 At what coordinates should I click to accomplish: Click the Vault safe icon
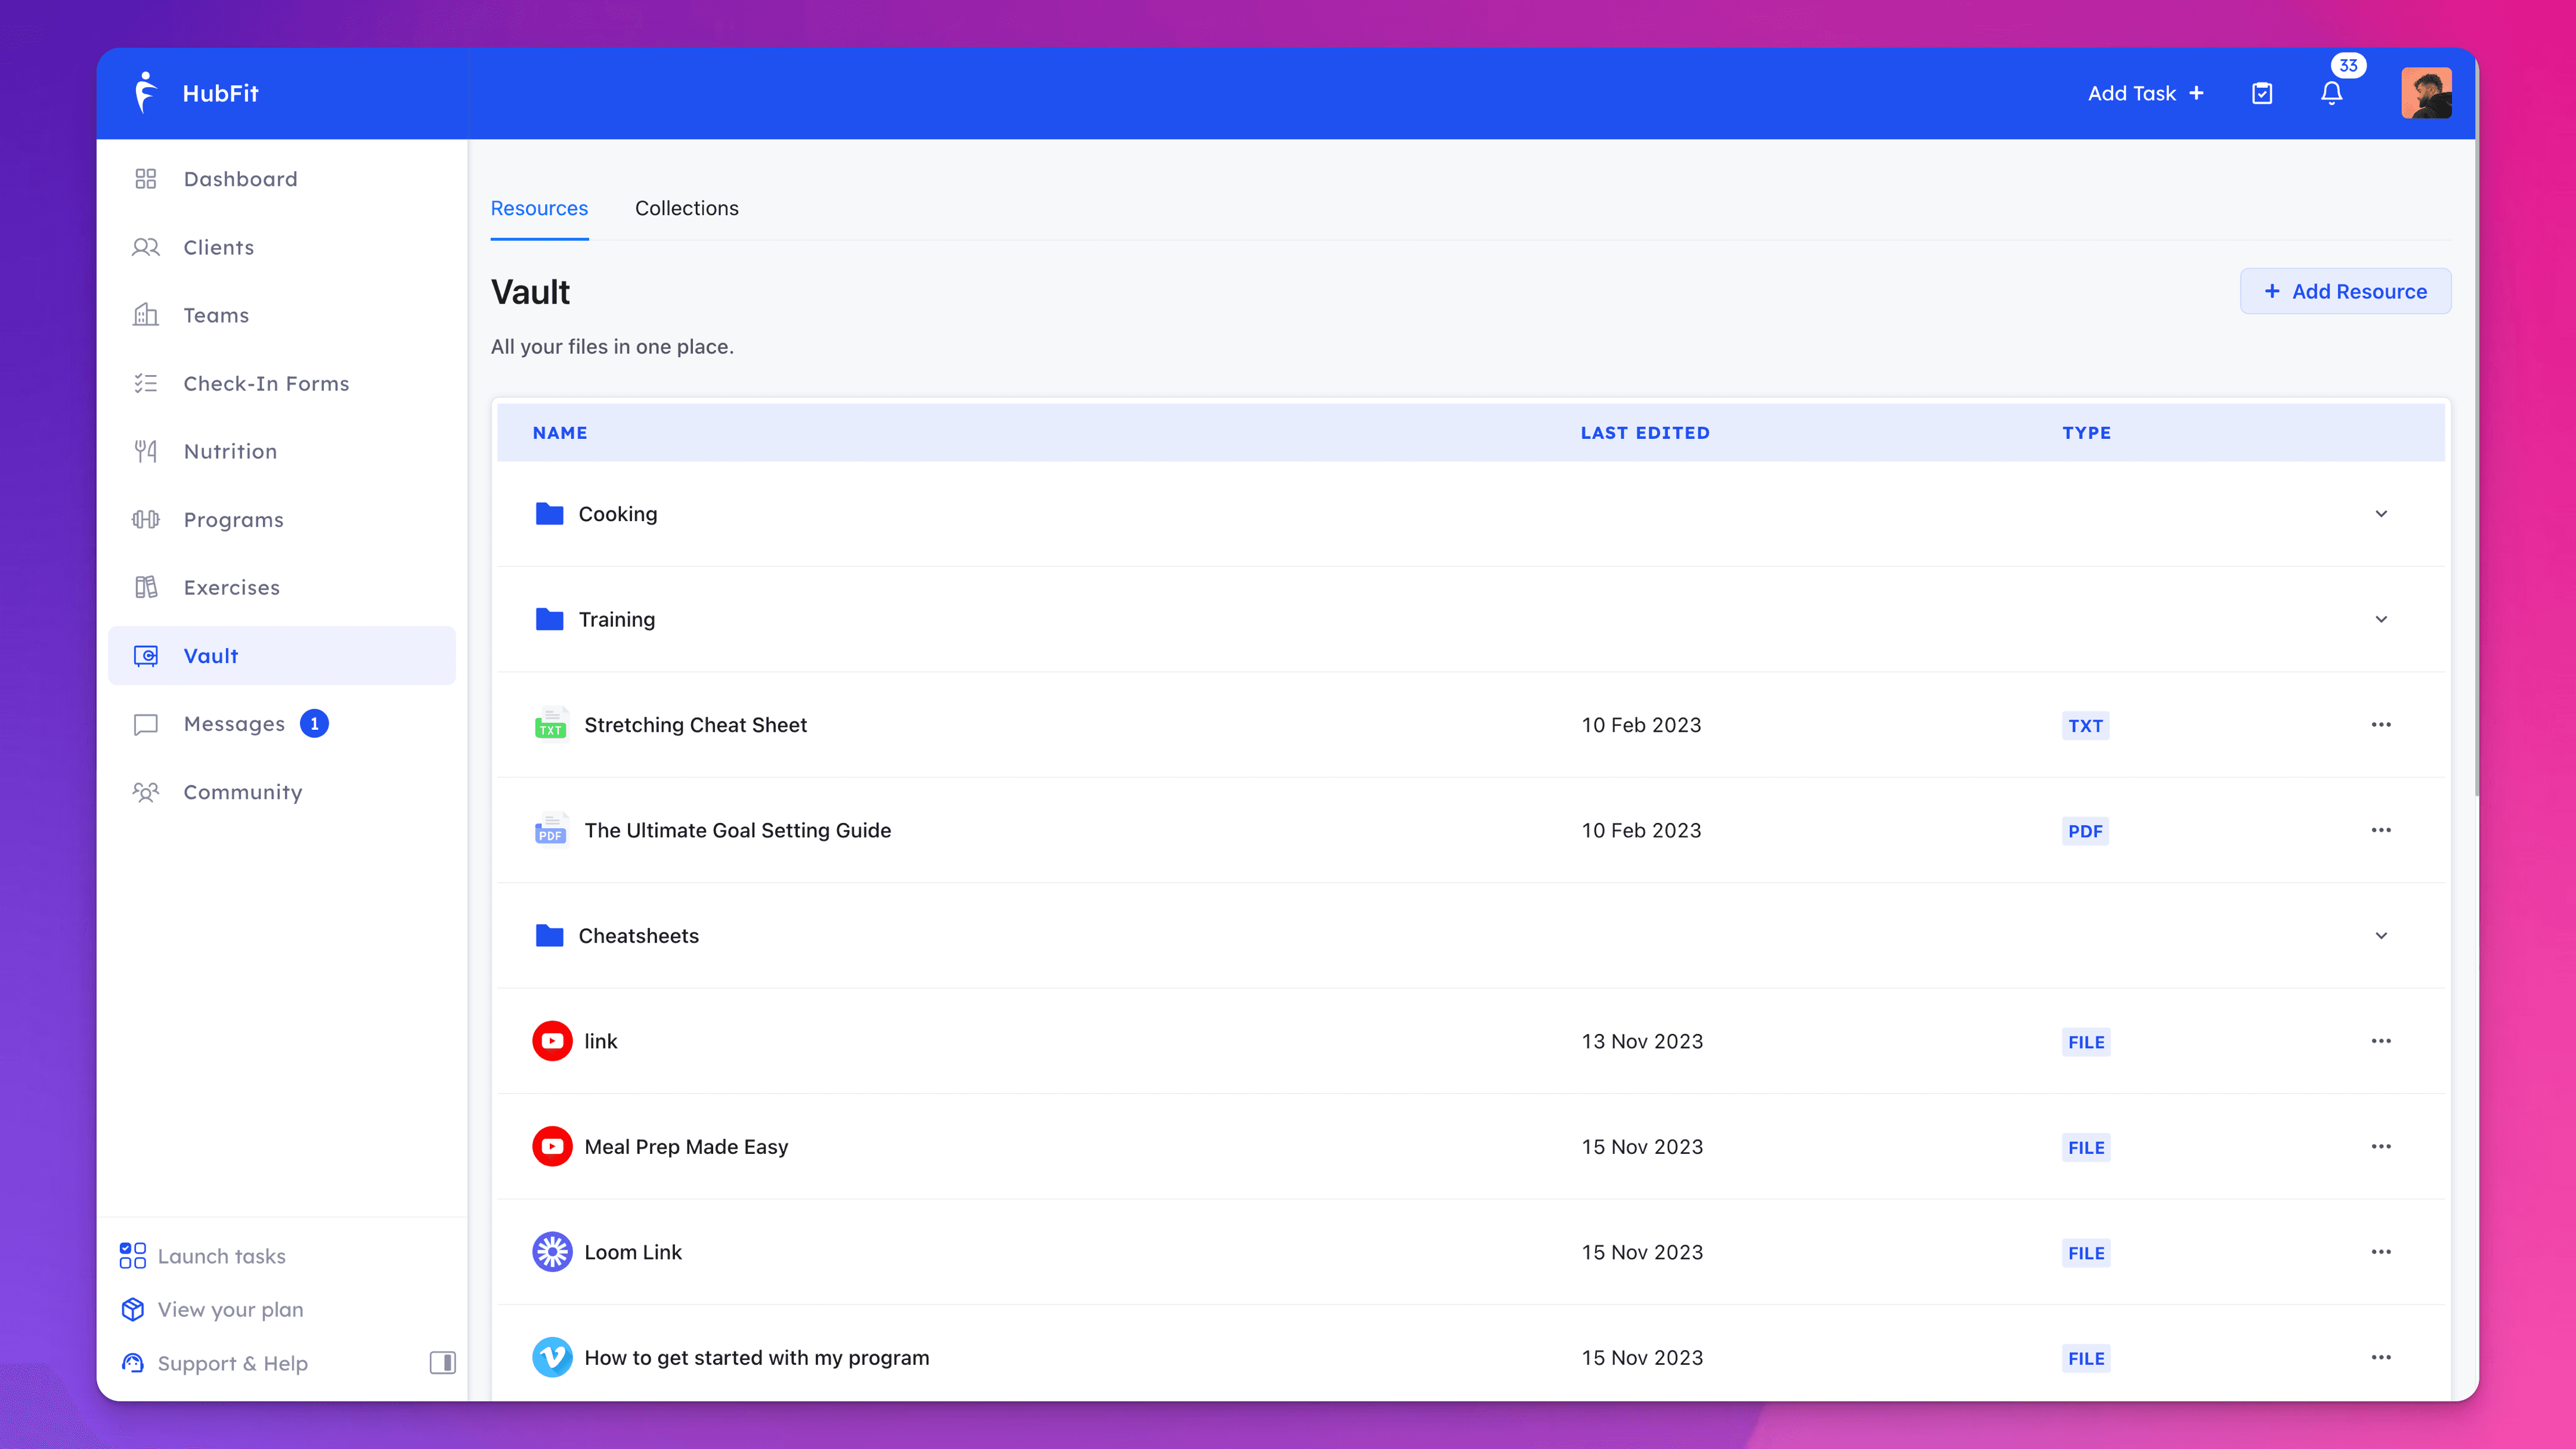tap(146, 656)
